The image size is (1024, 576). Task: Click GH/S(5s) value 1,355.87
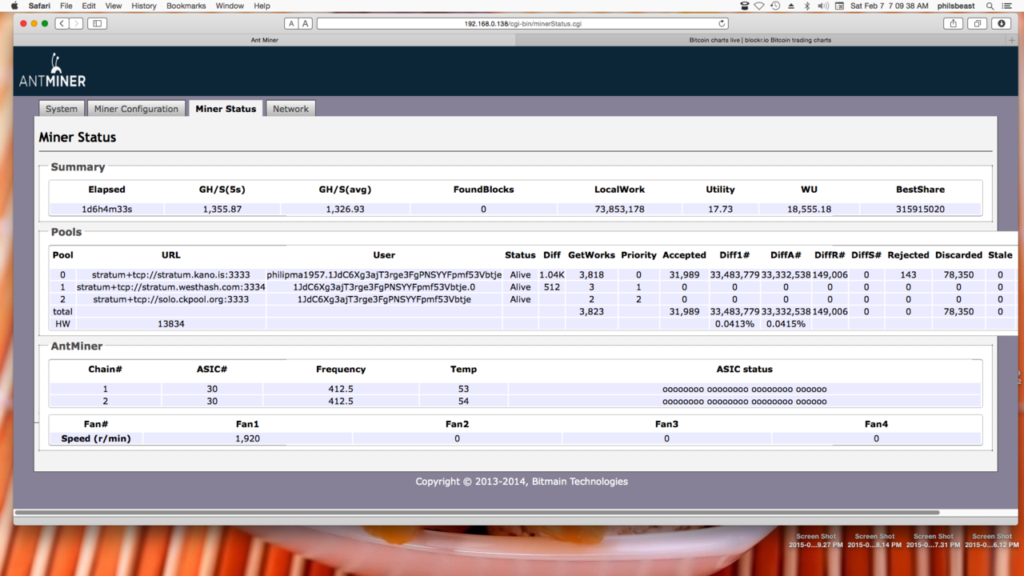point(222,209)
